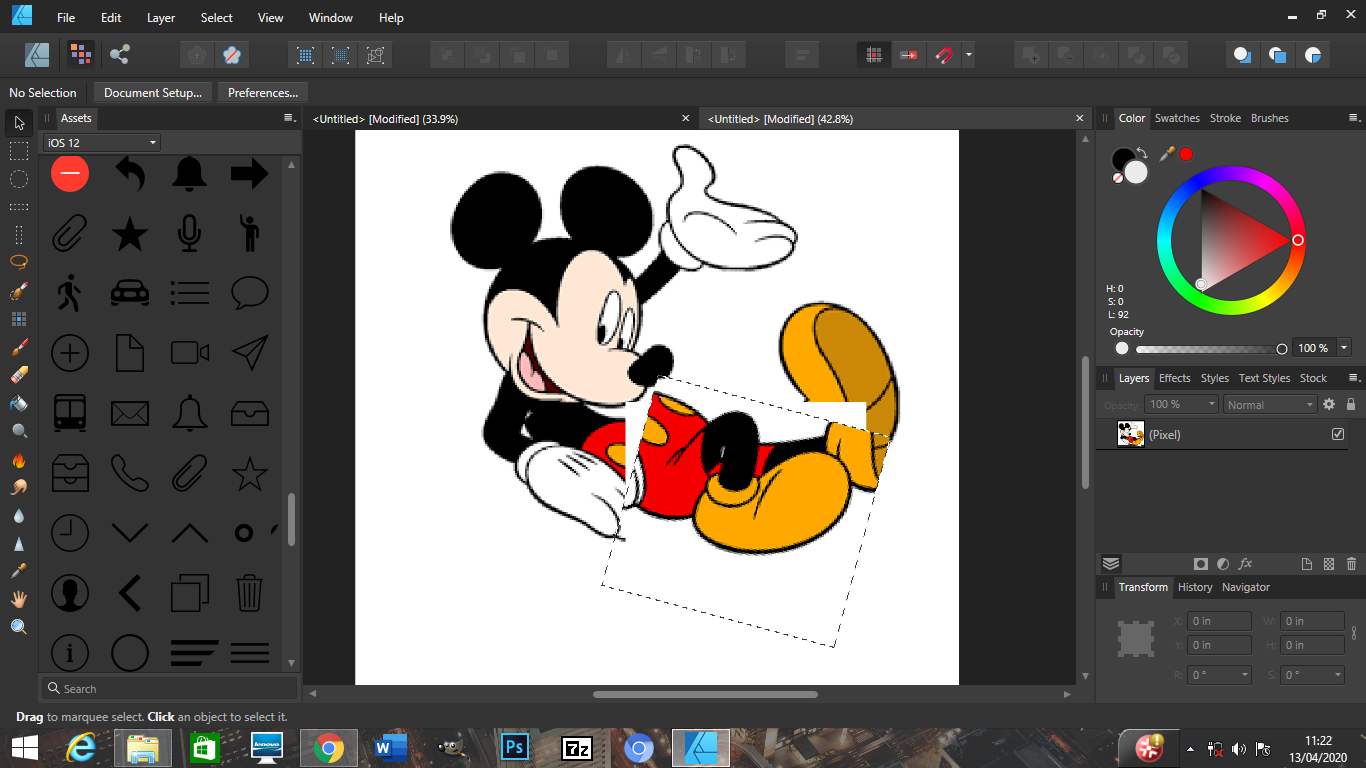The height and width of the screenshot is (768, 1366).
Task: Open snapping options dropdown arrow
Action: (968, 55)
